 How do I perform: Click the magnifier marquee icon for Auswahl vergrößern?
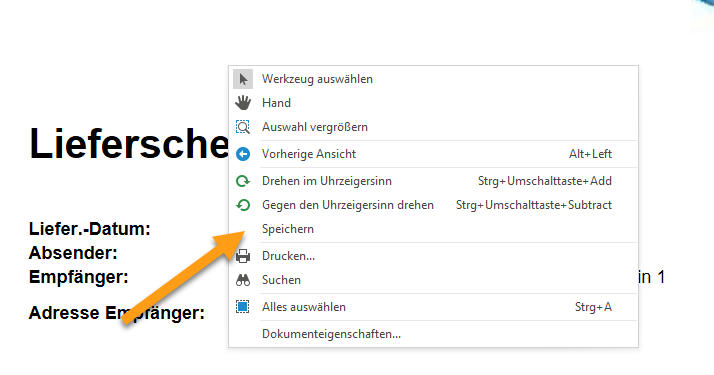click(x=243, y=127)
